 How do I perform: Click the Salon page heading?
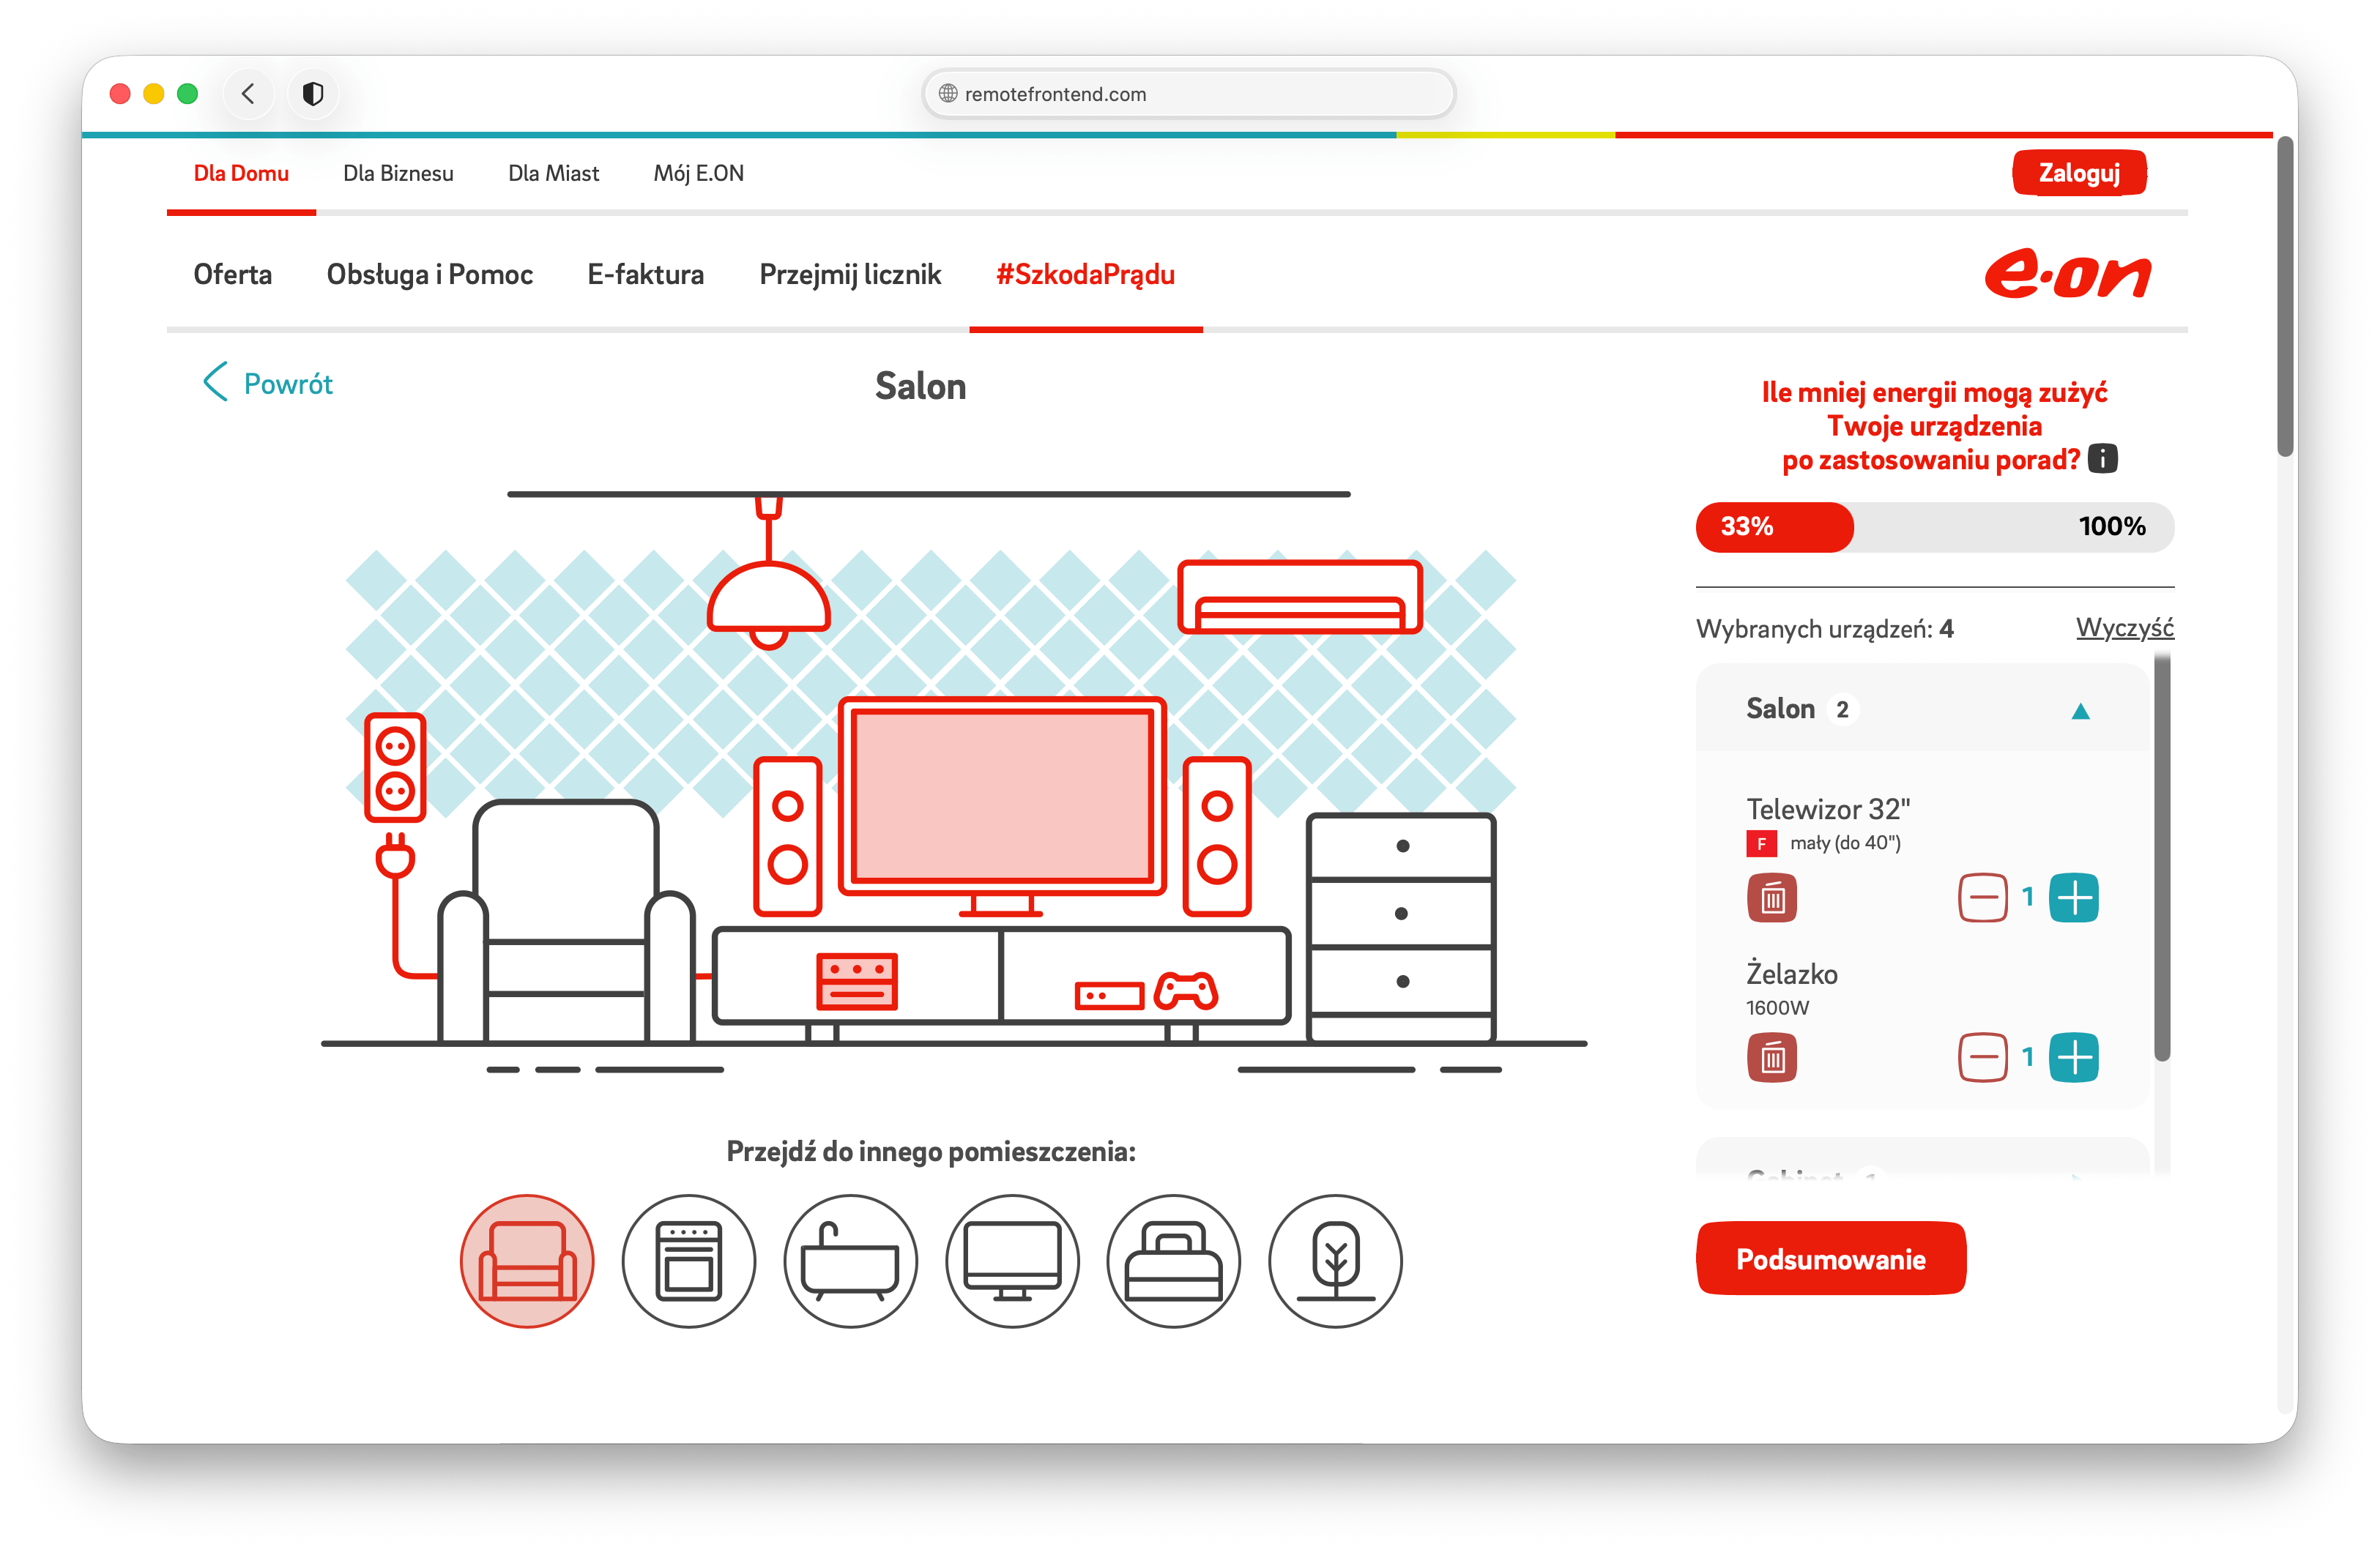tap(920, 387)
